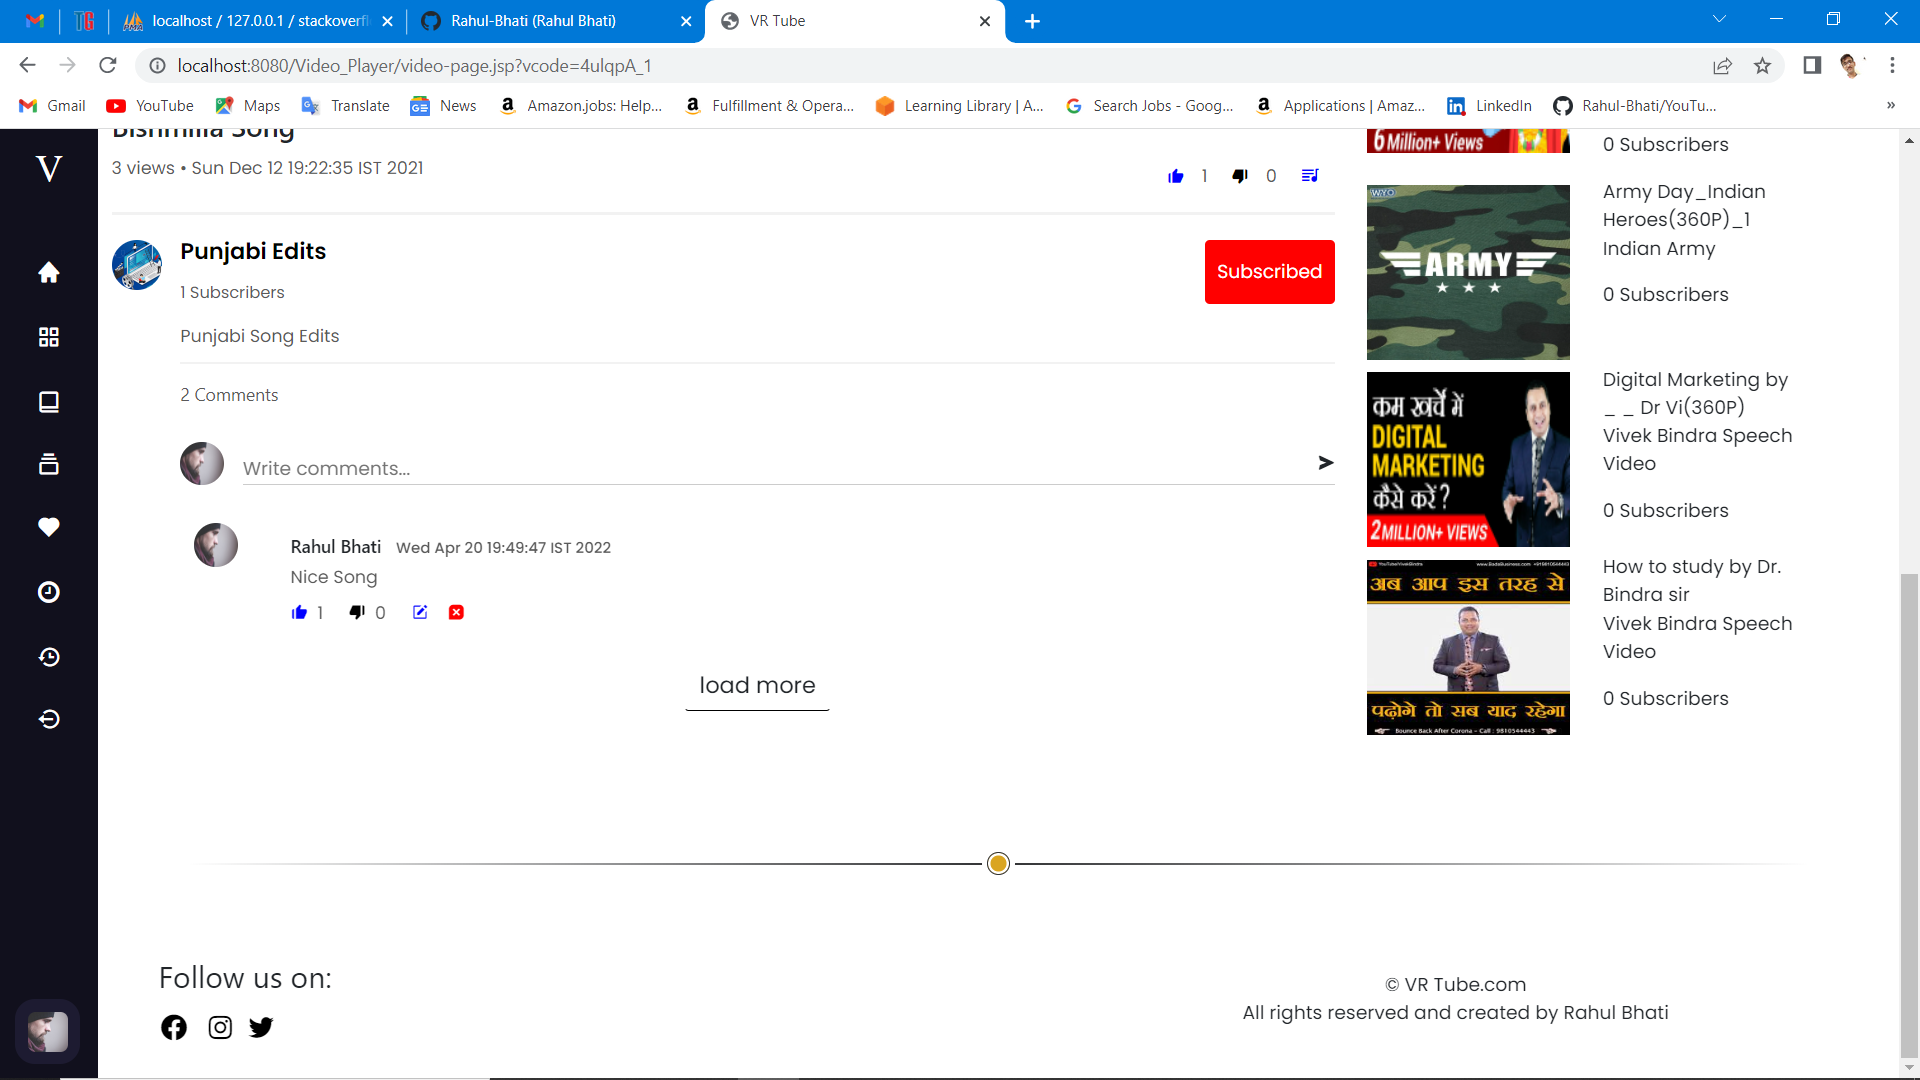Click the watch later clock icon
This screenshot has width=1920, height=1080.
click(x=48, y=592)
